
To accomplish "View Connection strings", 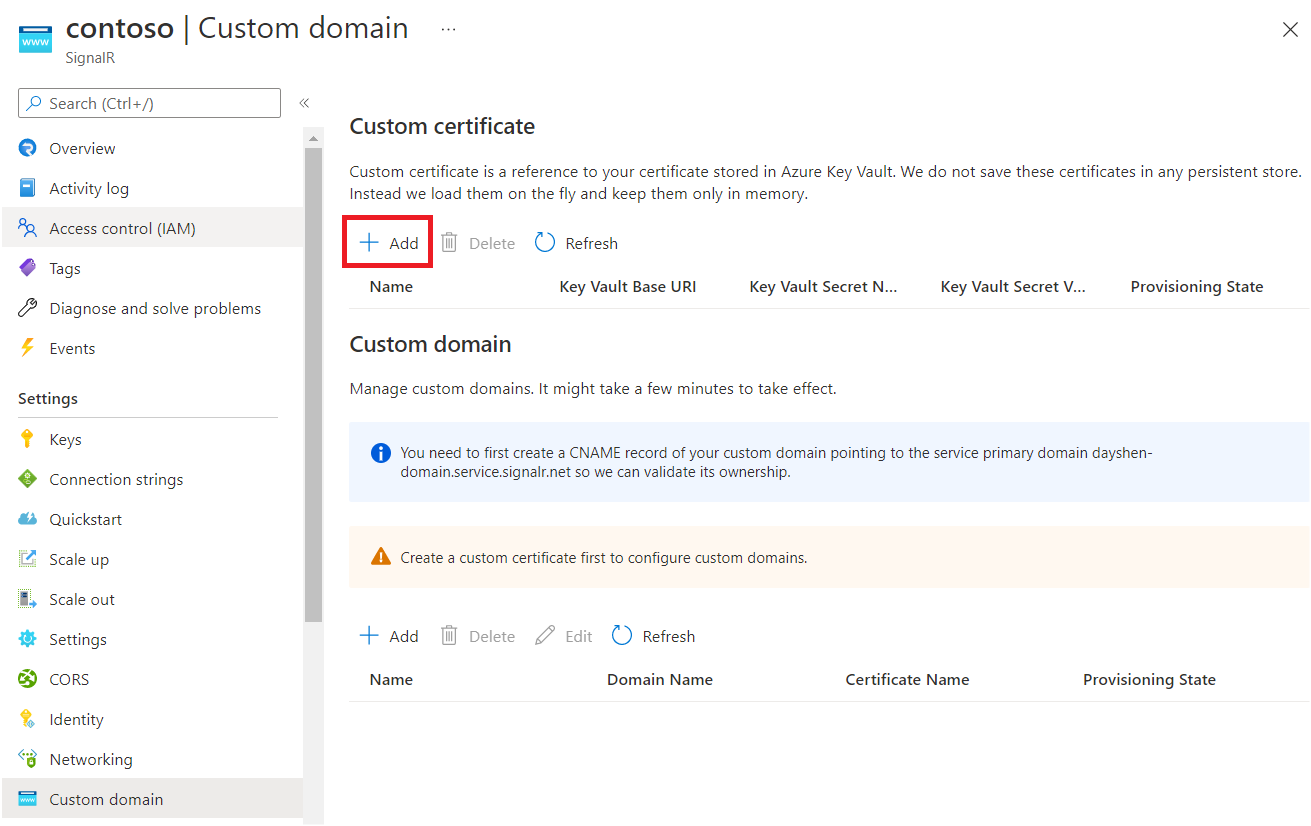I will tap(116, 479).
